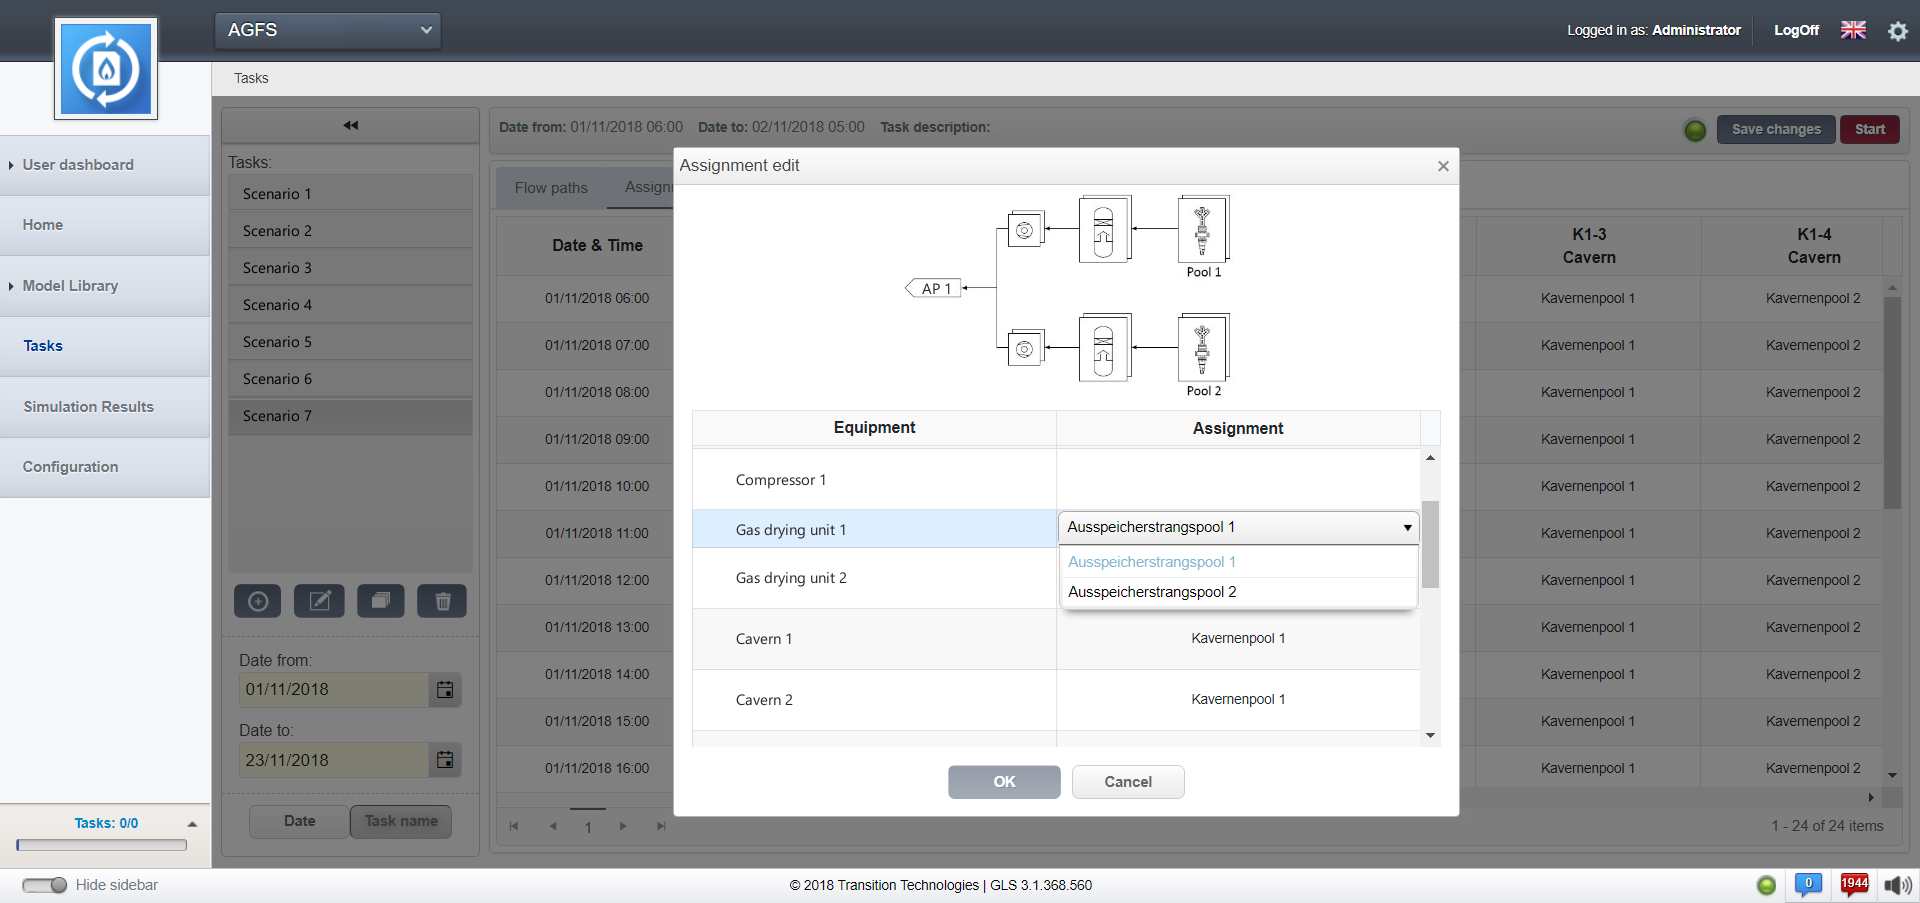Choose Ausspeicherstrangspool 2 from the list

coord(1152,592)
